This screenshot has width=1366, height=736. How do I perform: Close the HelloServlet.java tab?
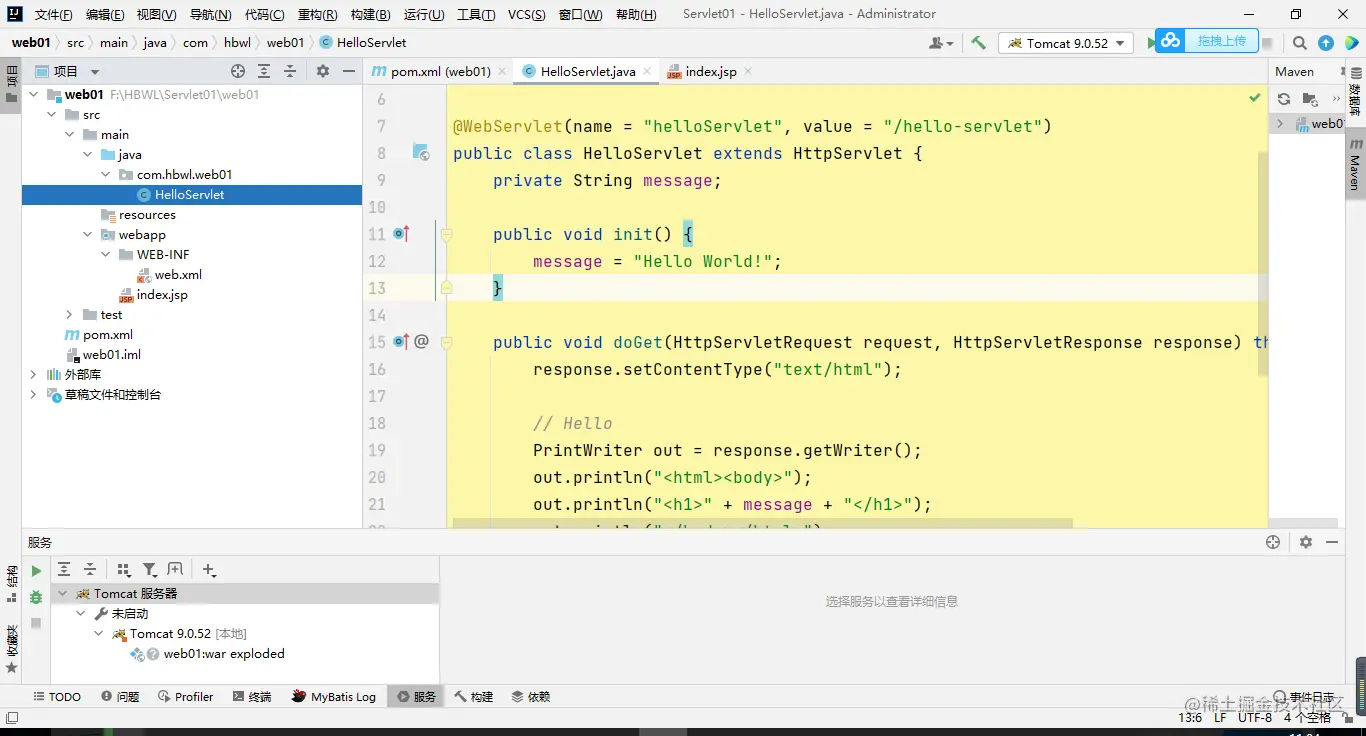(x=647, y=72)
